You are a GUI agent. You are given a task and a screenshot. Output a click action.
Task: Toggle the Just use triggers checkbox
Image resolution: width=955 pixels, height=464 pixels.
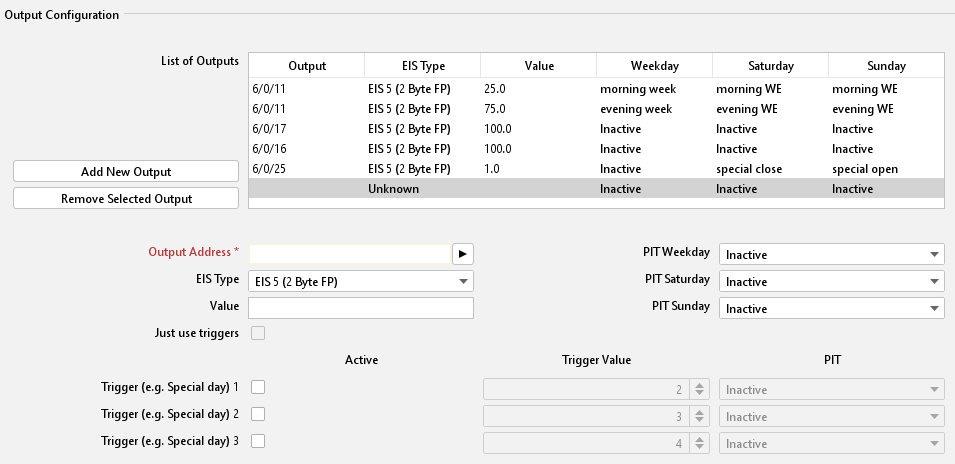coord(258,333)
